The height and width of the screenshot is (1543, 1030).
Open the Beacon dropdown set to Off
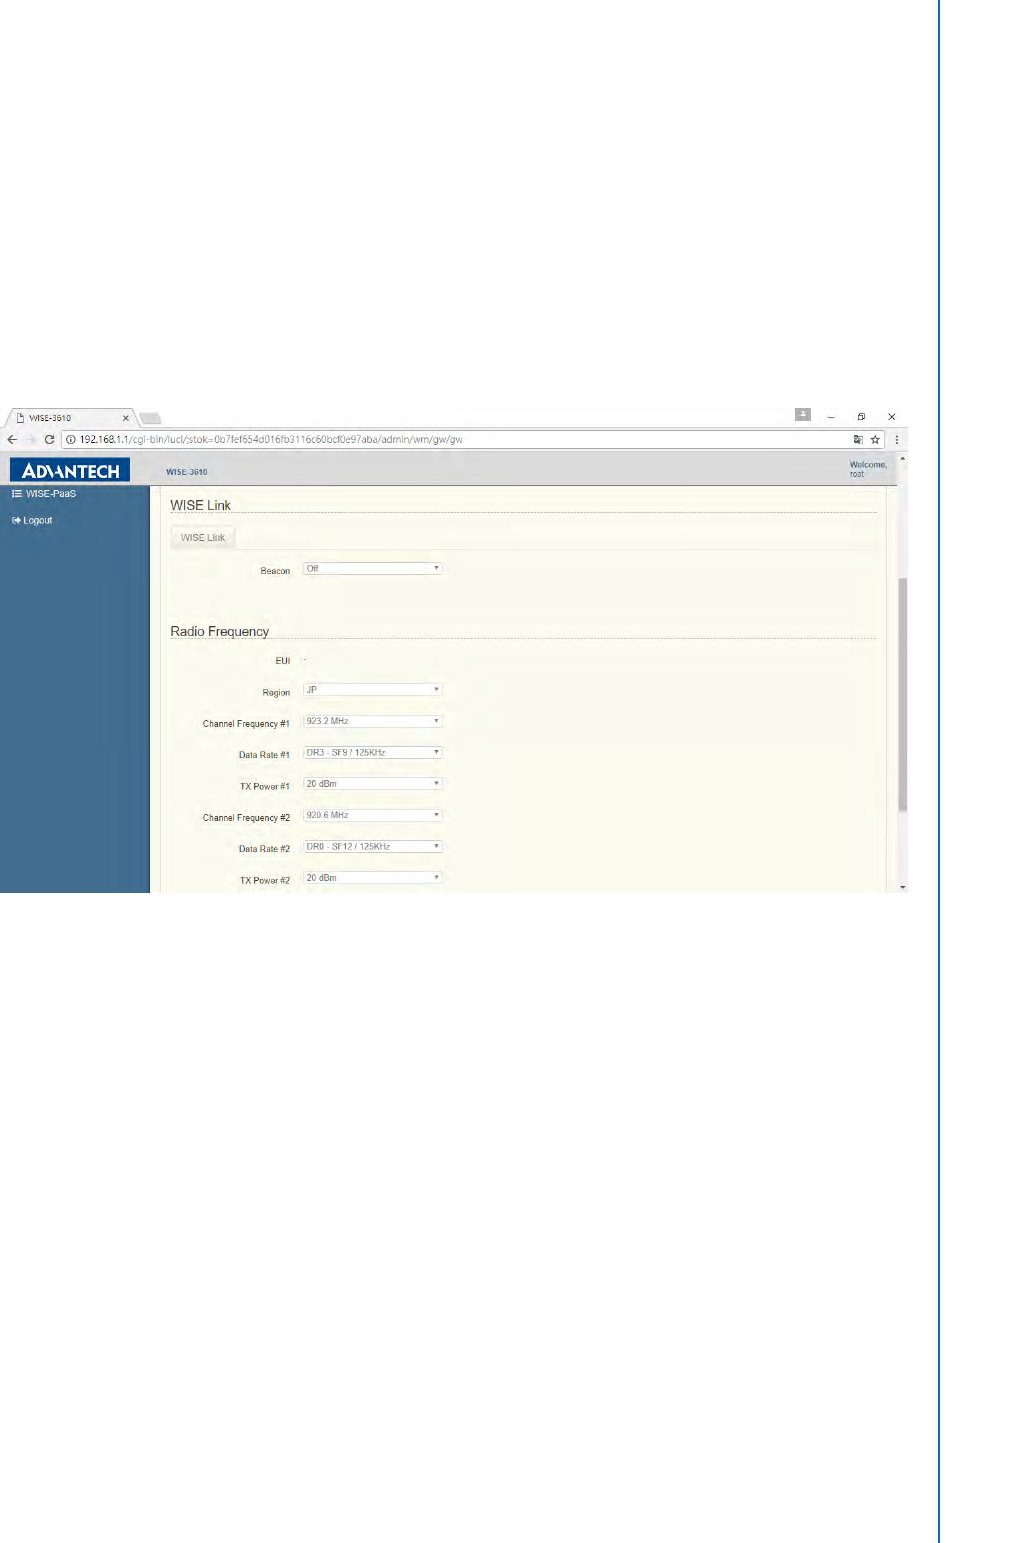coord(372,568)
